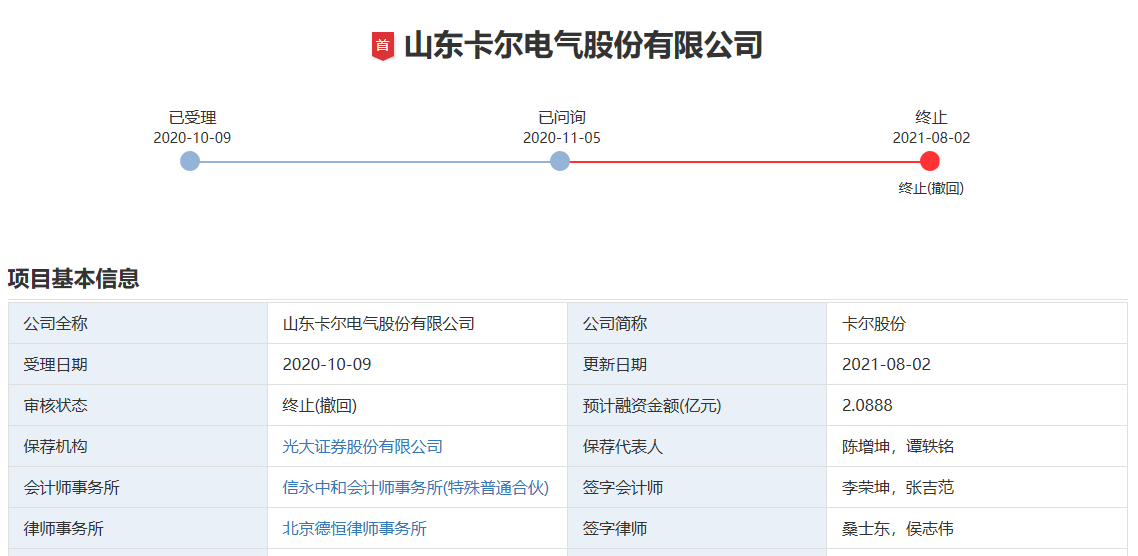Click the 预计融资金额(亿元) label cell
This screenshot has width=1138, height=556.
(697, 406)
